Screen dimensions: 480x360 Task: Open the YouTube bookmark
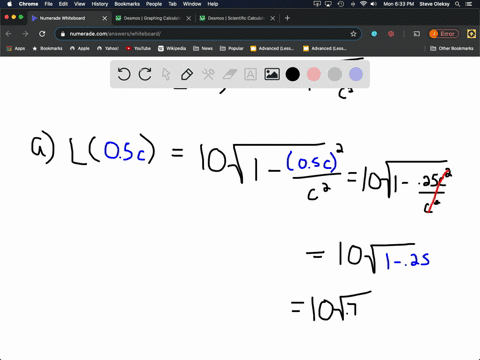138,48
